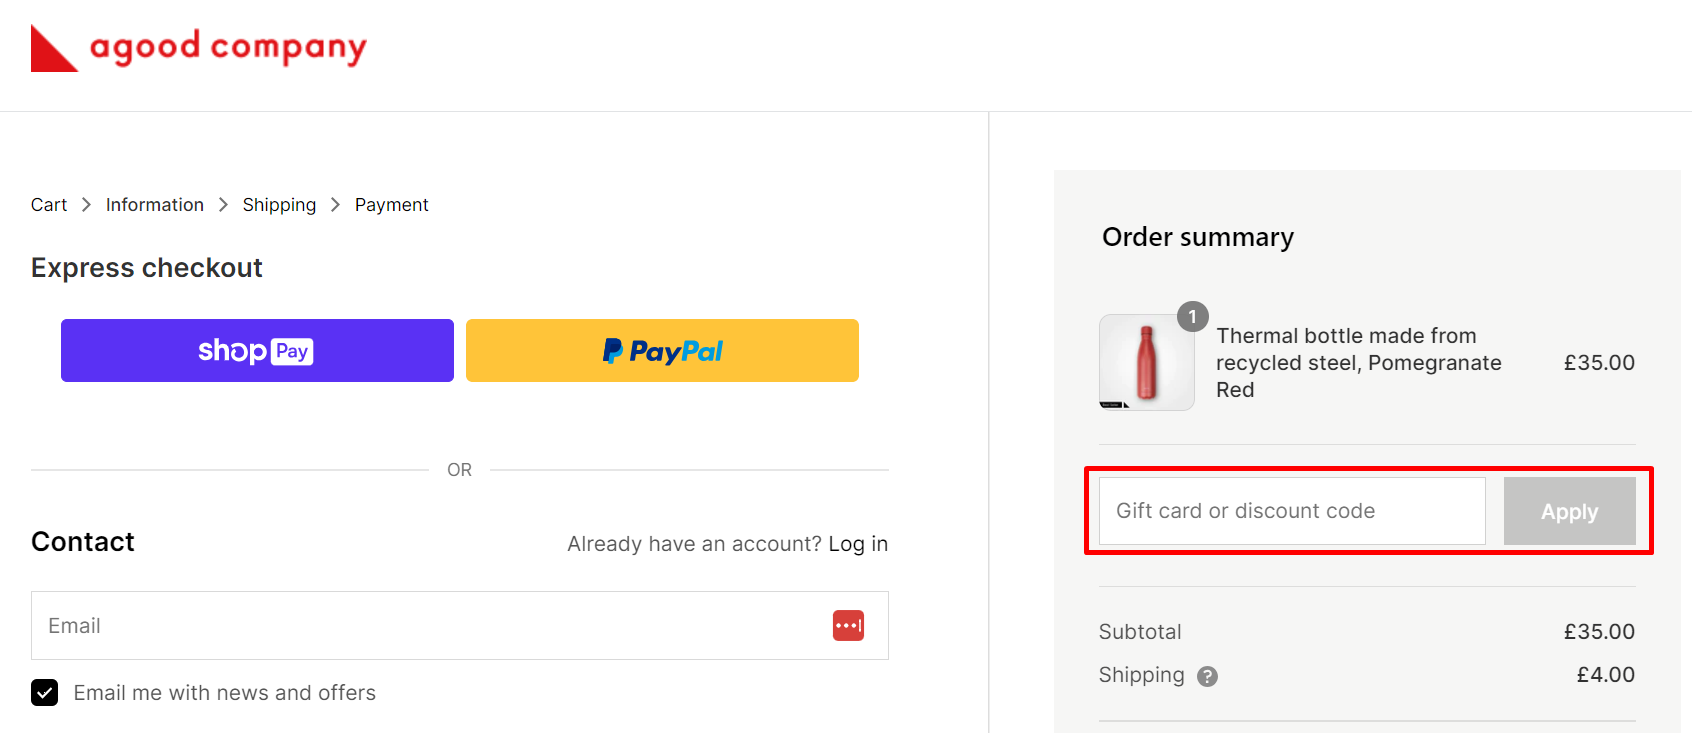Click the red password manager icon in Email field
This screenshot has width=1692, height=733.
pyautogui.click(x=848, y=625)
